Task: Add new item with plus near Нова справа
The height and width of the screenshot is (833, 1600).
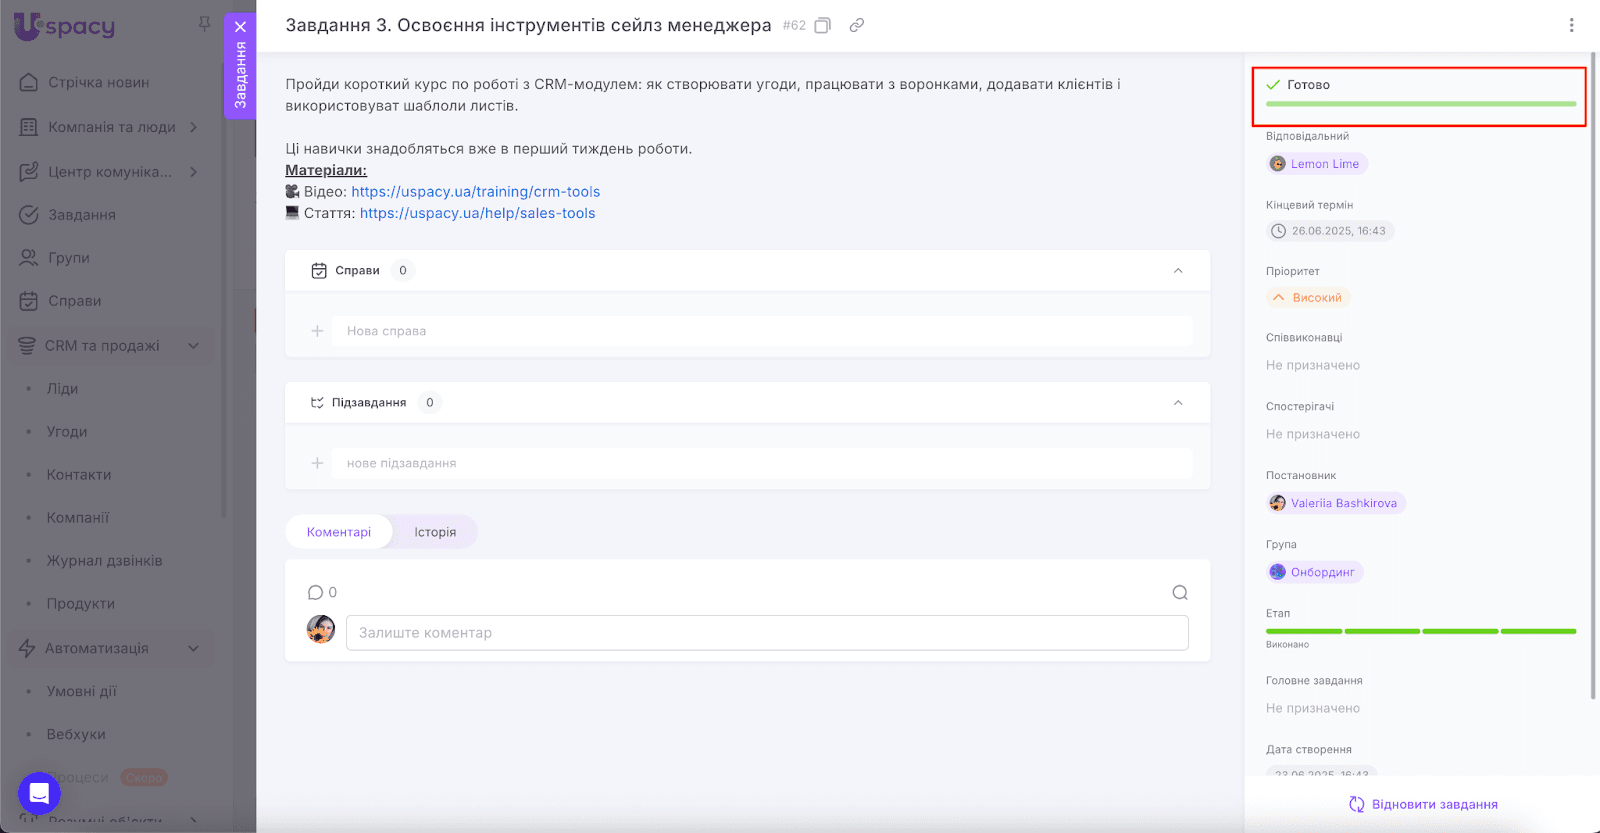Action: (x=317, y=331)
